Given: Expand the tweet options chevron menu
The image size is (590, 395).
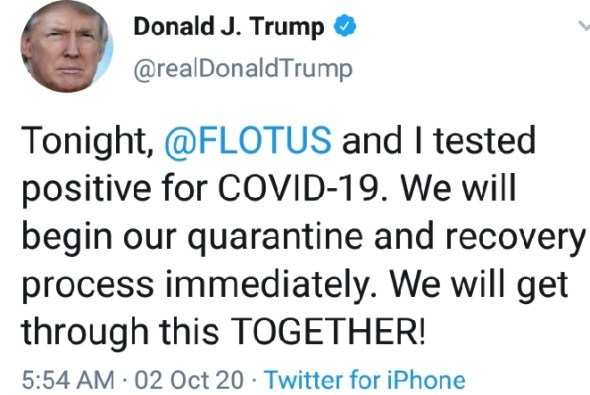Looking at the screenshot, I should click(584, 26).
